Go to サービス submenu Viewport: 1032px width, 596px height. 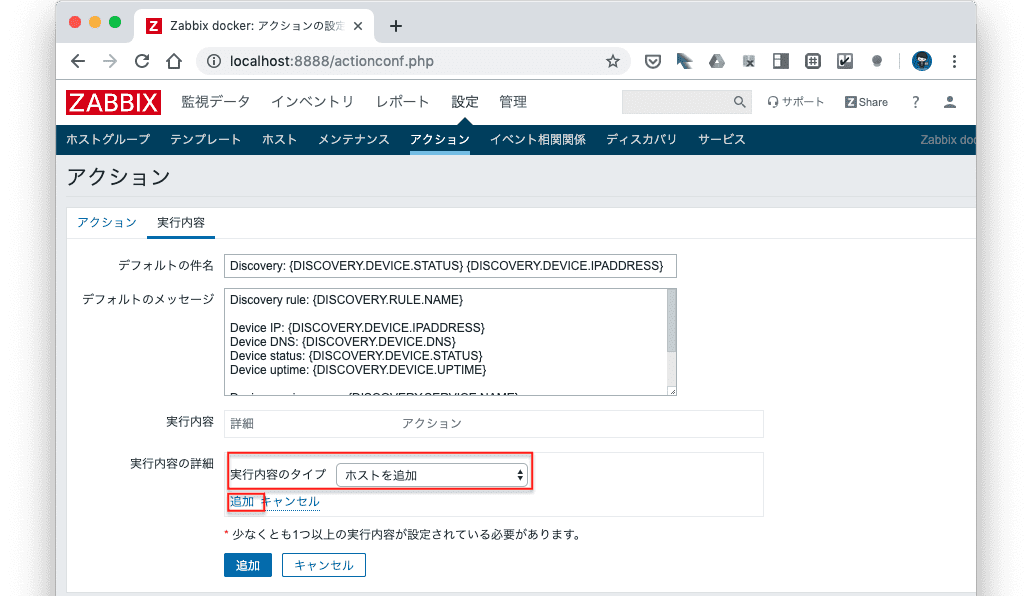[x=721, y=139]
